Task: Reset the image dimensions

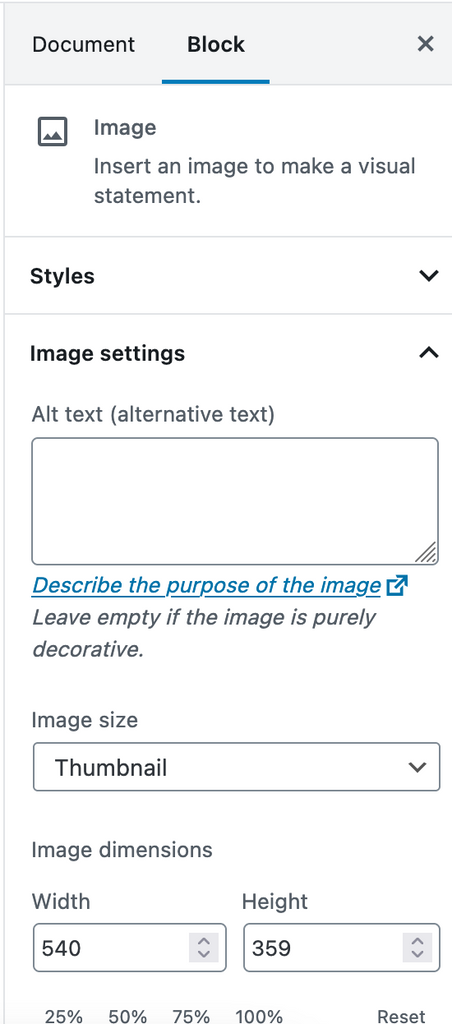Action: pos(402,1016)
